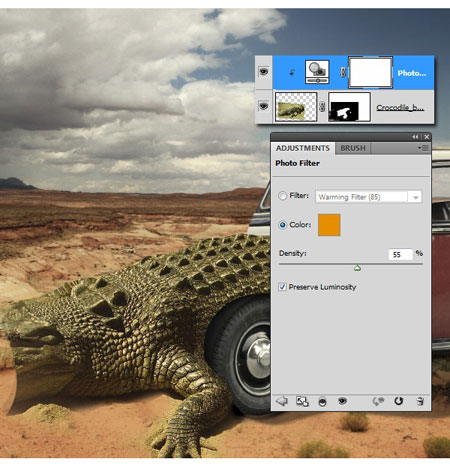The image size is (450, 468).
Task: Click the return to adjustment list arrow
Action: 282,401
